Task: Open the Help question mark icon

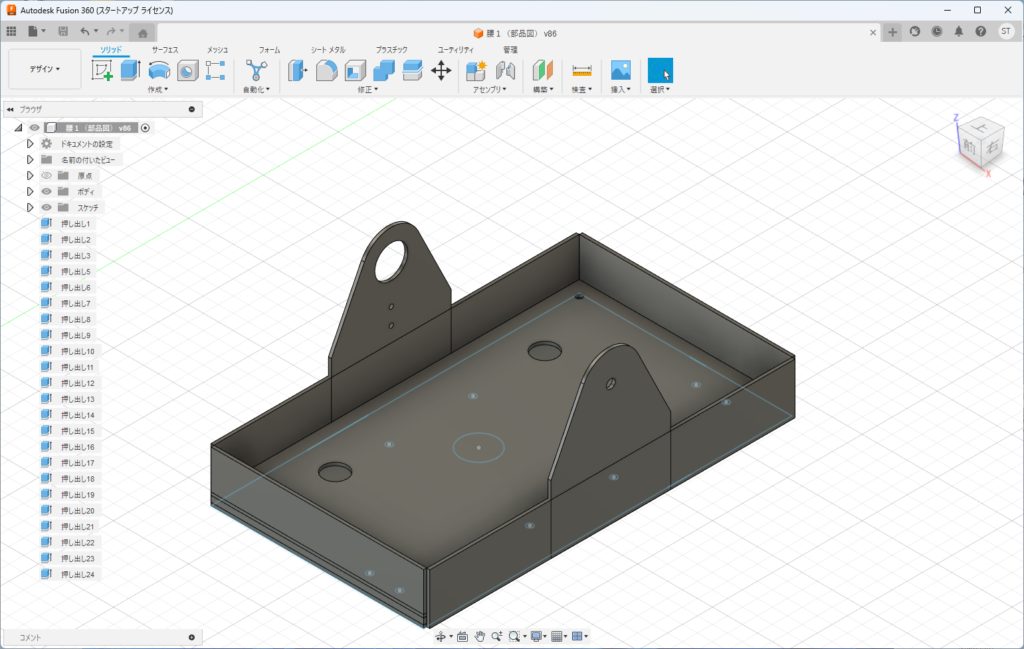Action: (980, 31)
